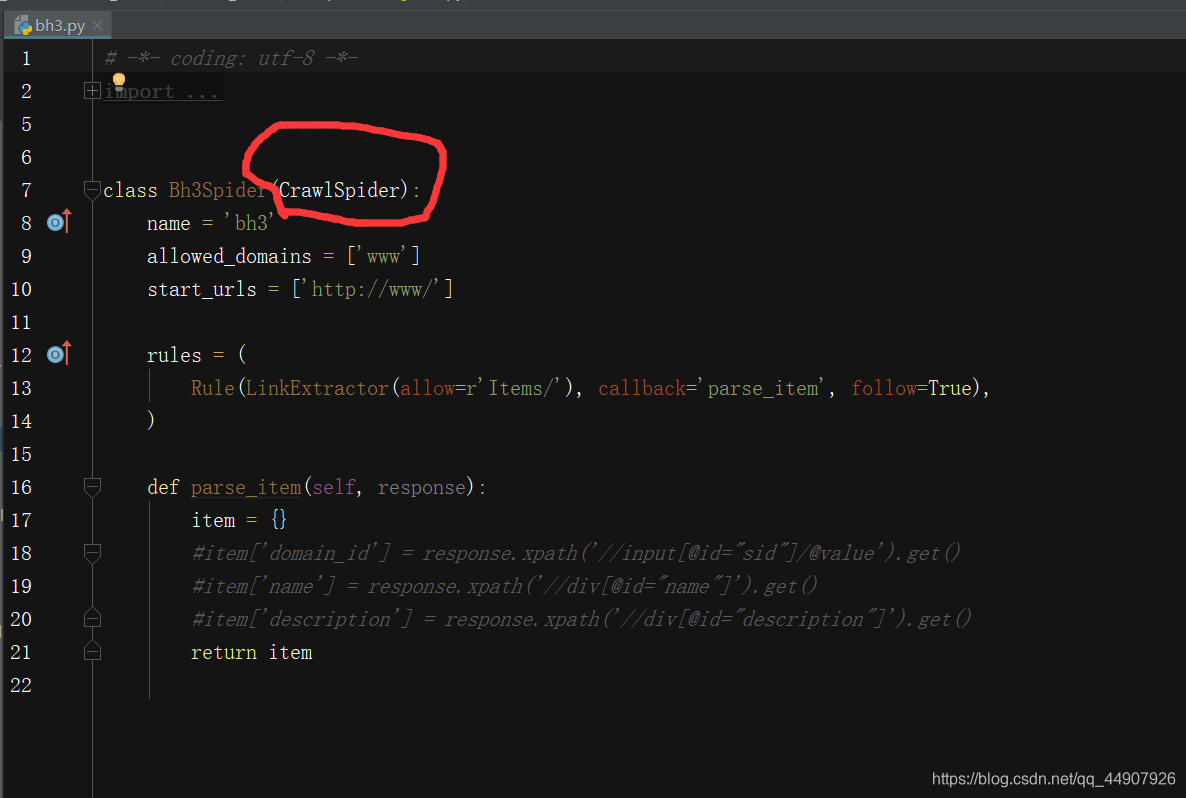This screenshot has height=798, width=1186.
Task: Click override gutter icon beside name line
Action: point(59,222)
